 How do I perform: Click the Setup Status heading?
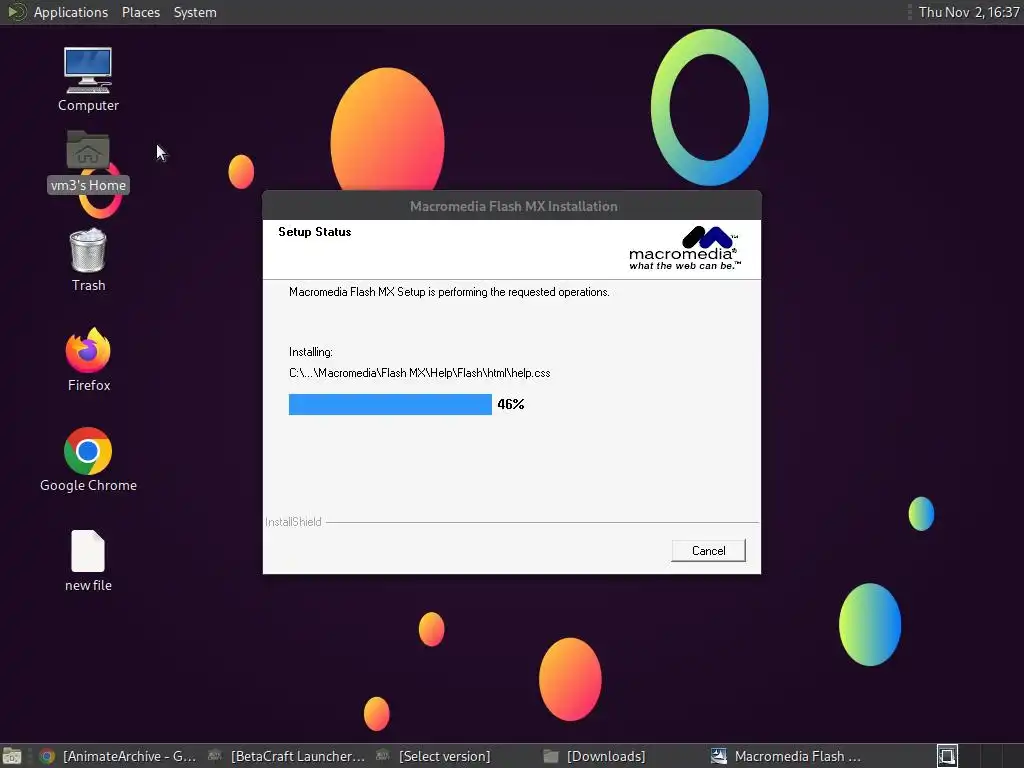pos(315,232)
